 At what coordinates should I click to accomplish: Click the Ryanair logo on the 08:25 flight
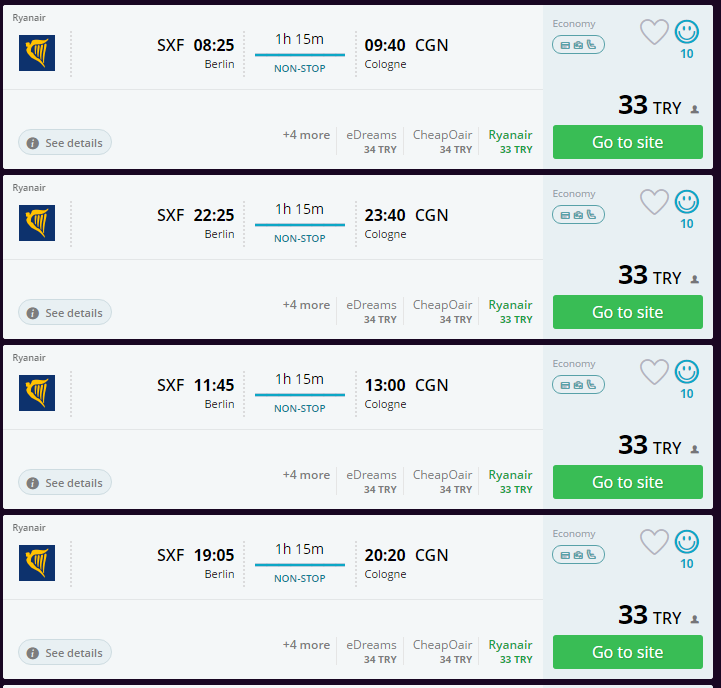coord(37,53)
